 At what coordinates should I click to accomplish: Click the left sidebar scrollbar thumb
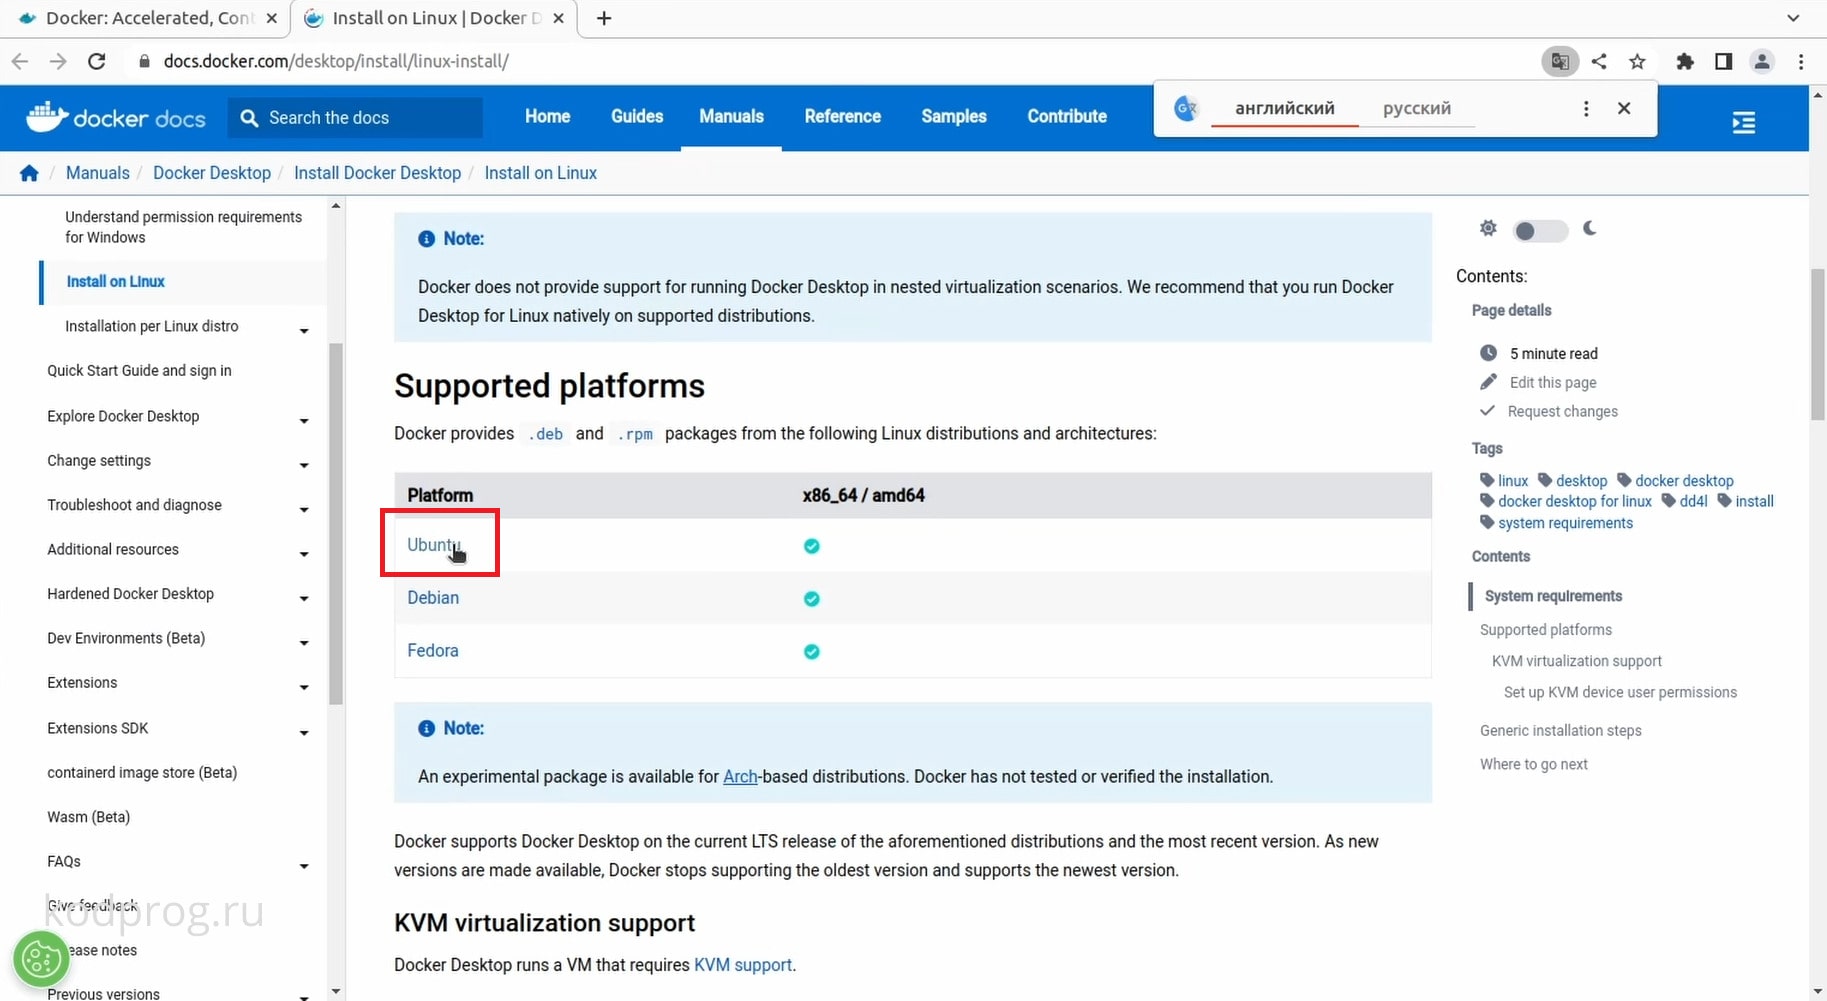tap(336, 524)
